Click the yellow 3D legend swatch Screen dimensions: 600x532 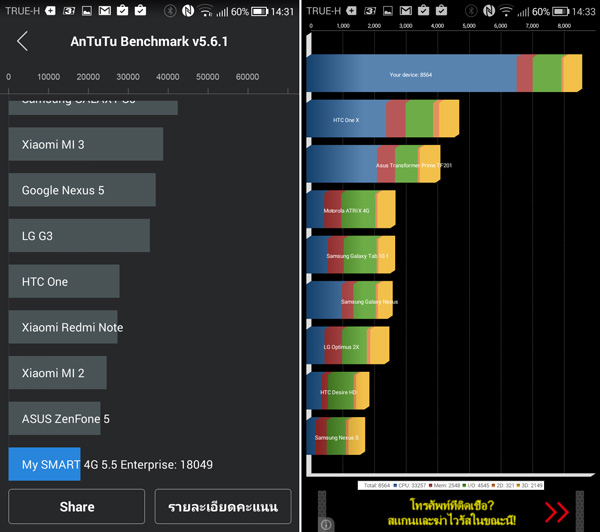coord(518,485)
